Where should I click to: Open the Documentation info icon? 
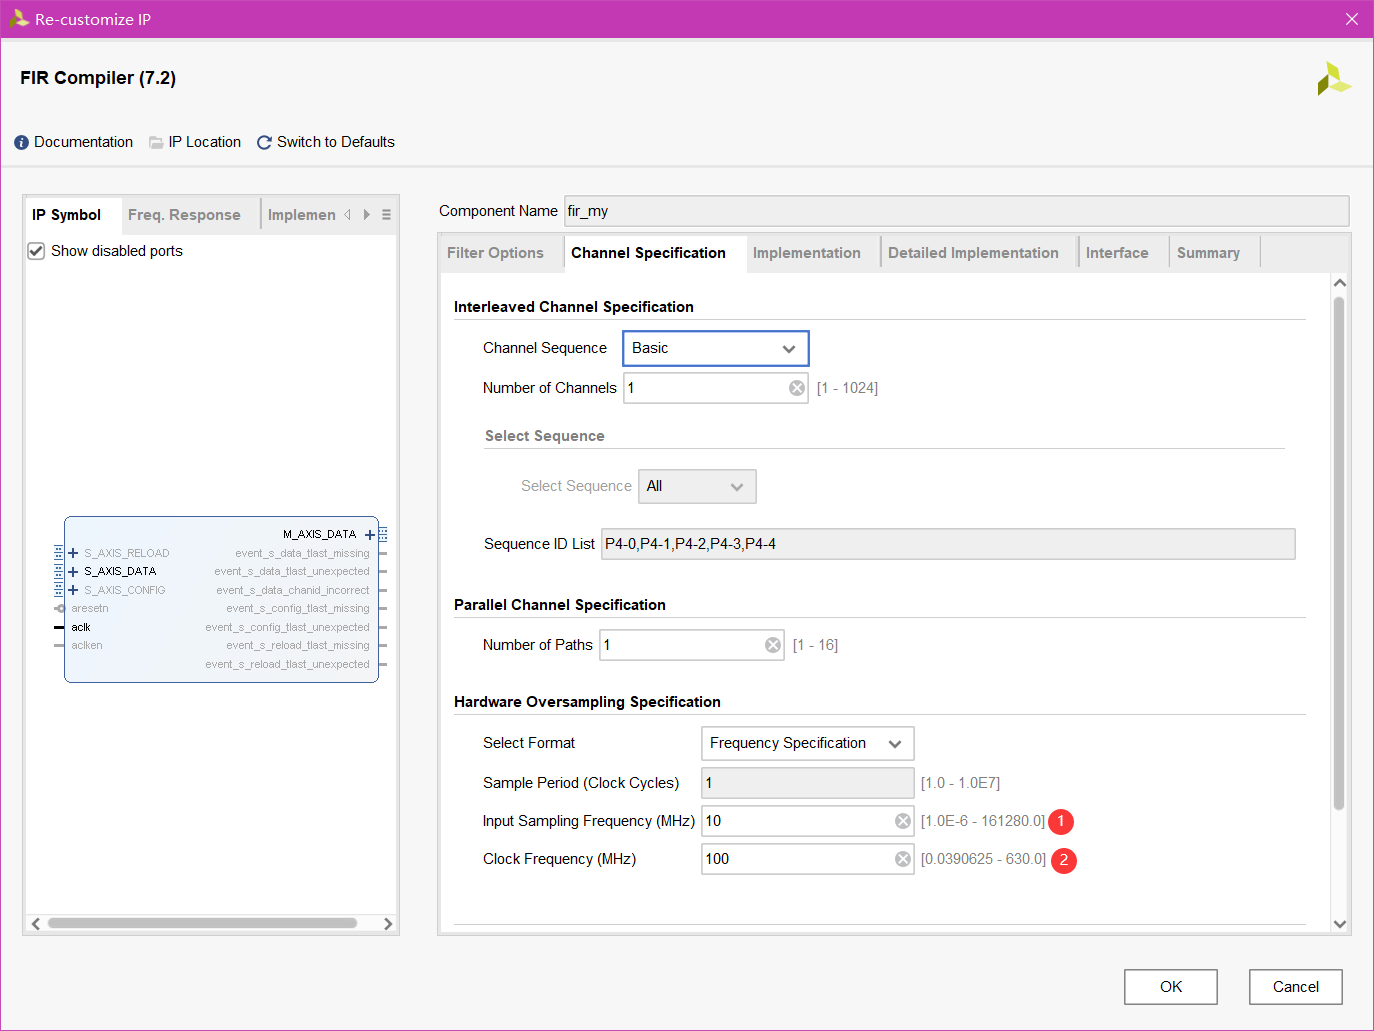pyautogui.click(x=22, y=143)
